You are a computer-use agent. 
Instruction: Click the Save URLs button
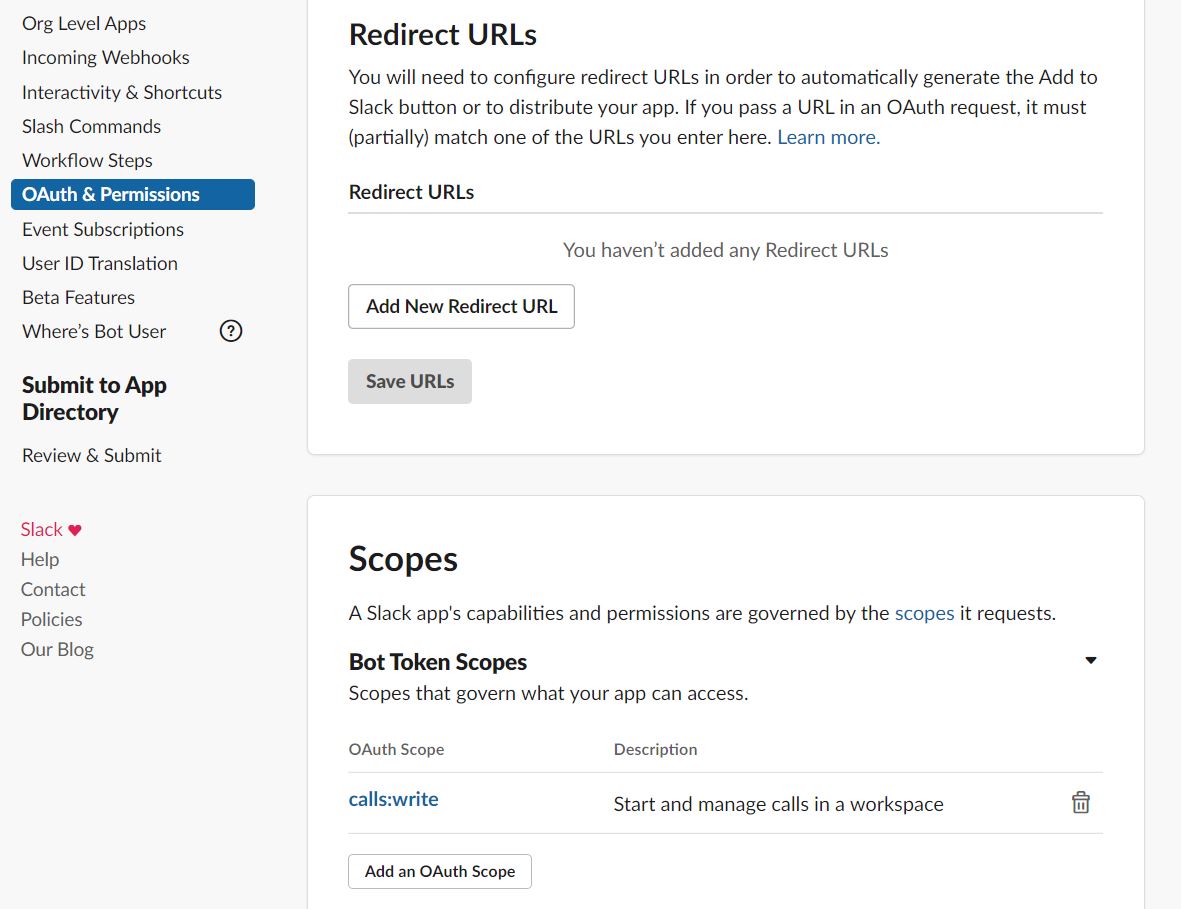(x=410, y=381)
